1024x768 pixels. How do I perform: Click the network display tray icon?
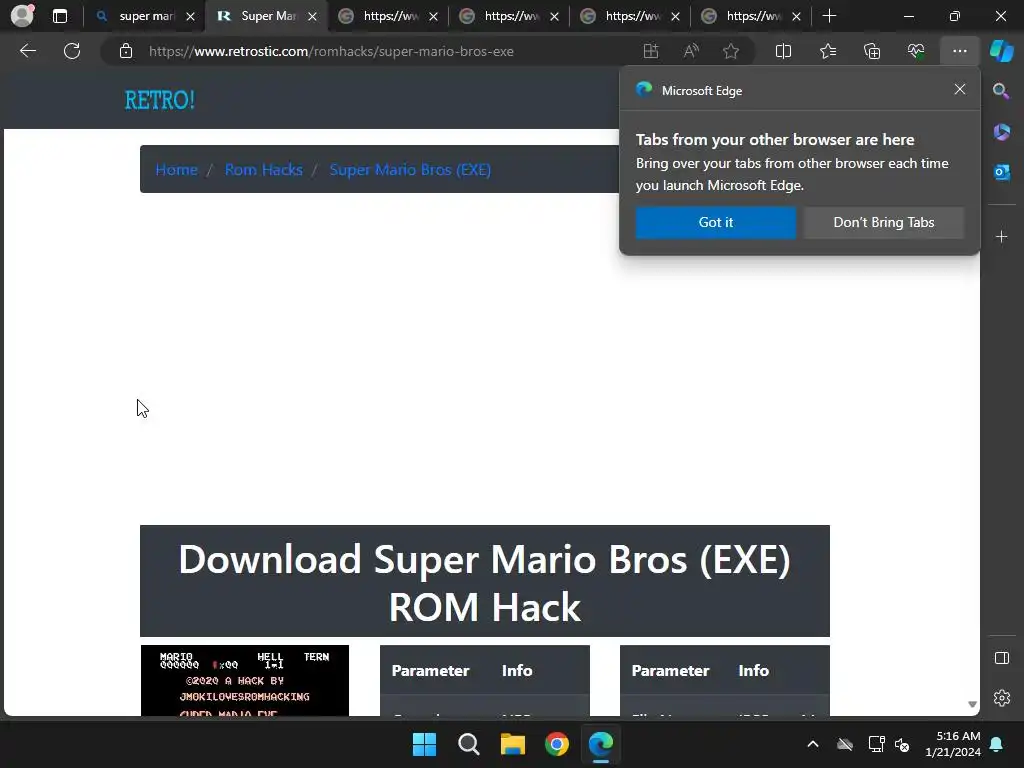tap(876, 744)
